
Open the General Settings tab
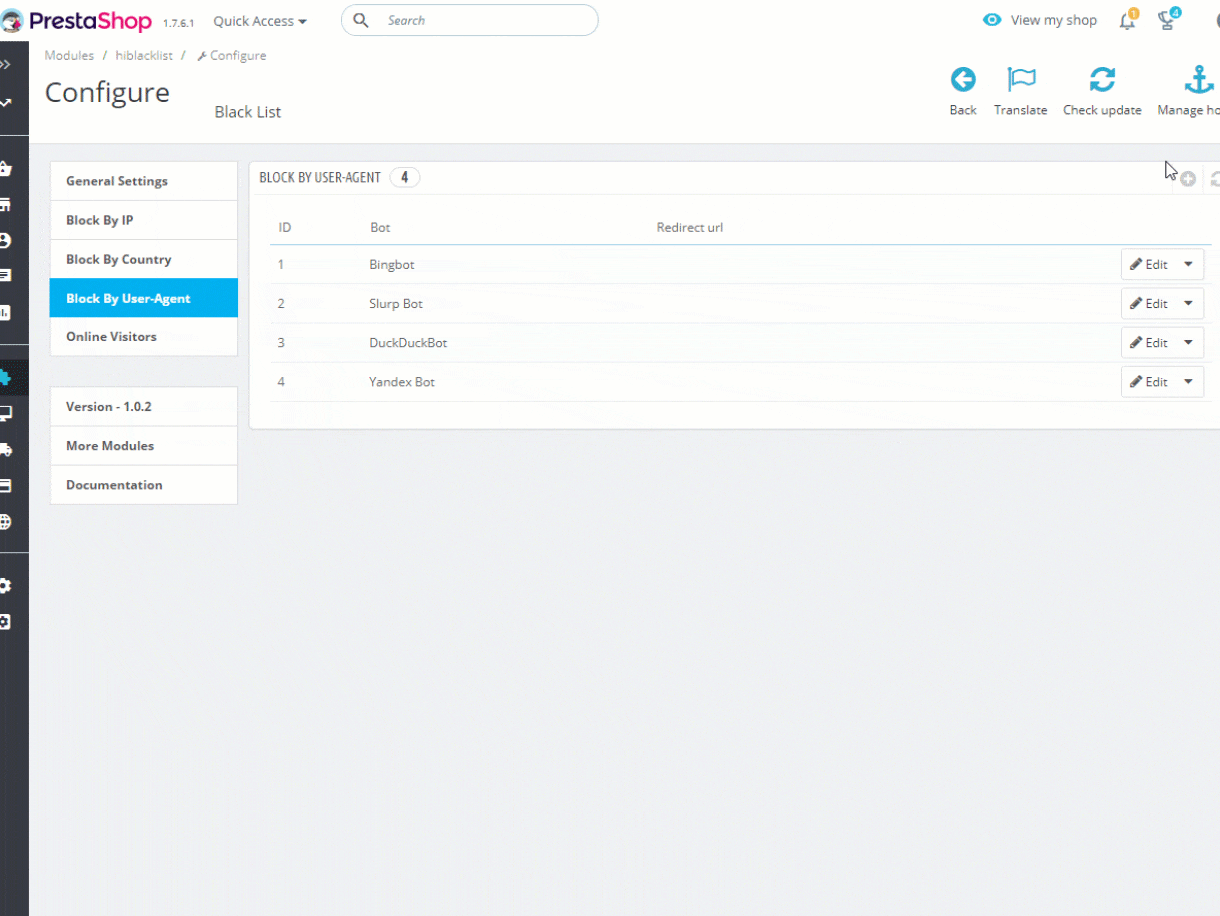point(144,181)
